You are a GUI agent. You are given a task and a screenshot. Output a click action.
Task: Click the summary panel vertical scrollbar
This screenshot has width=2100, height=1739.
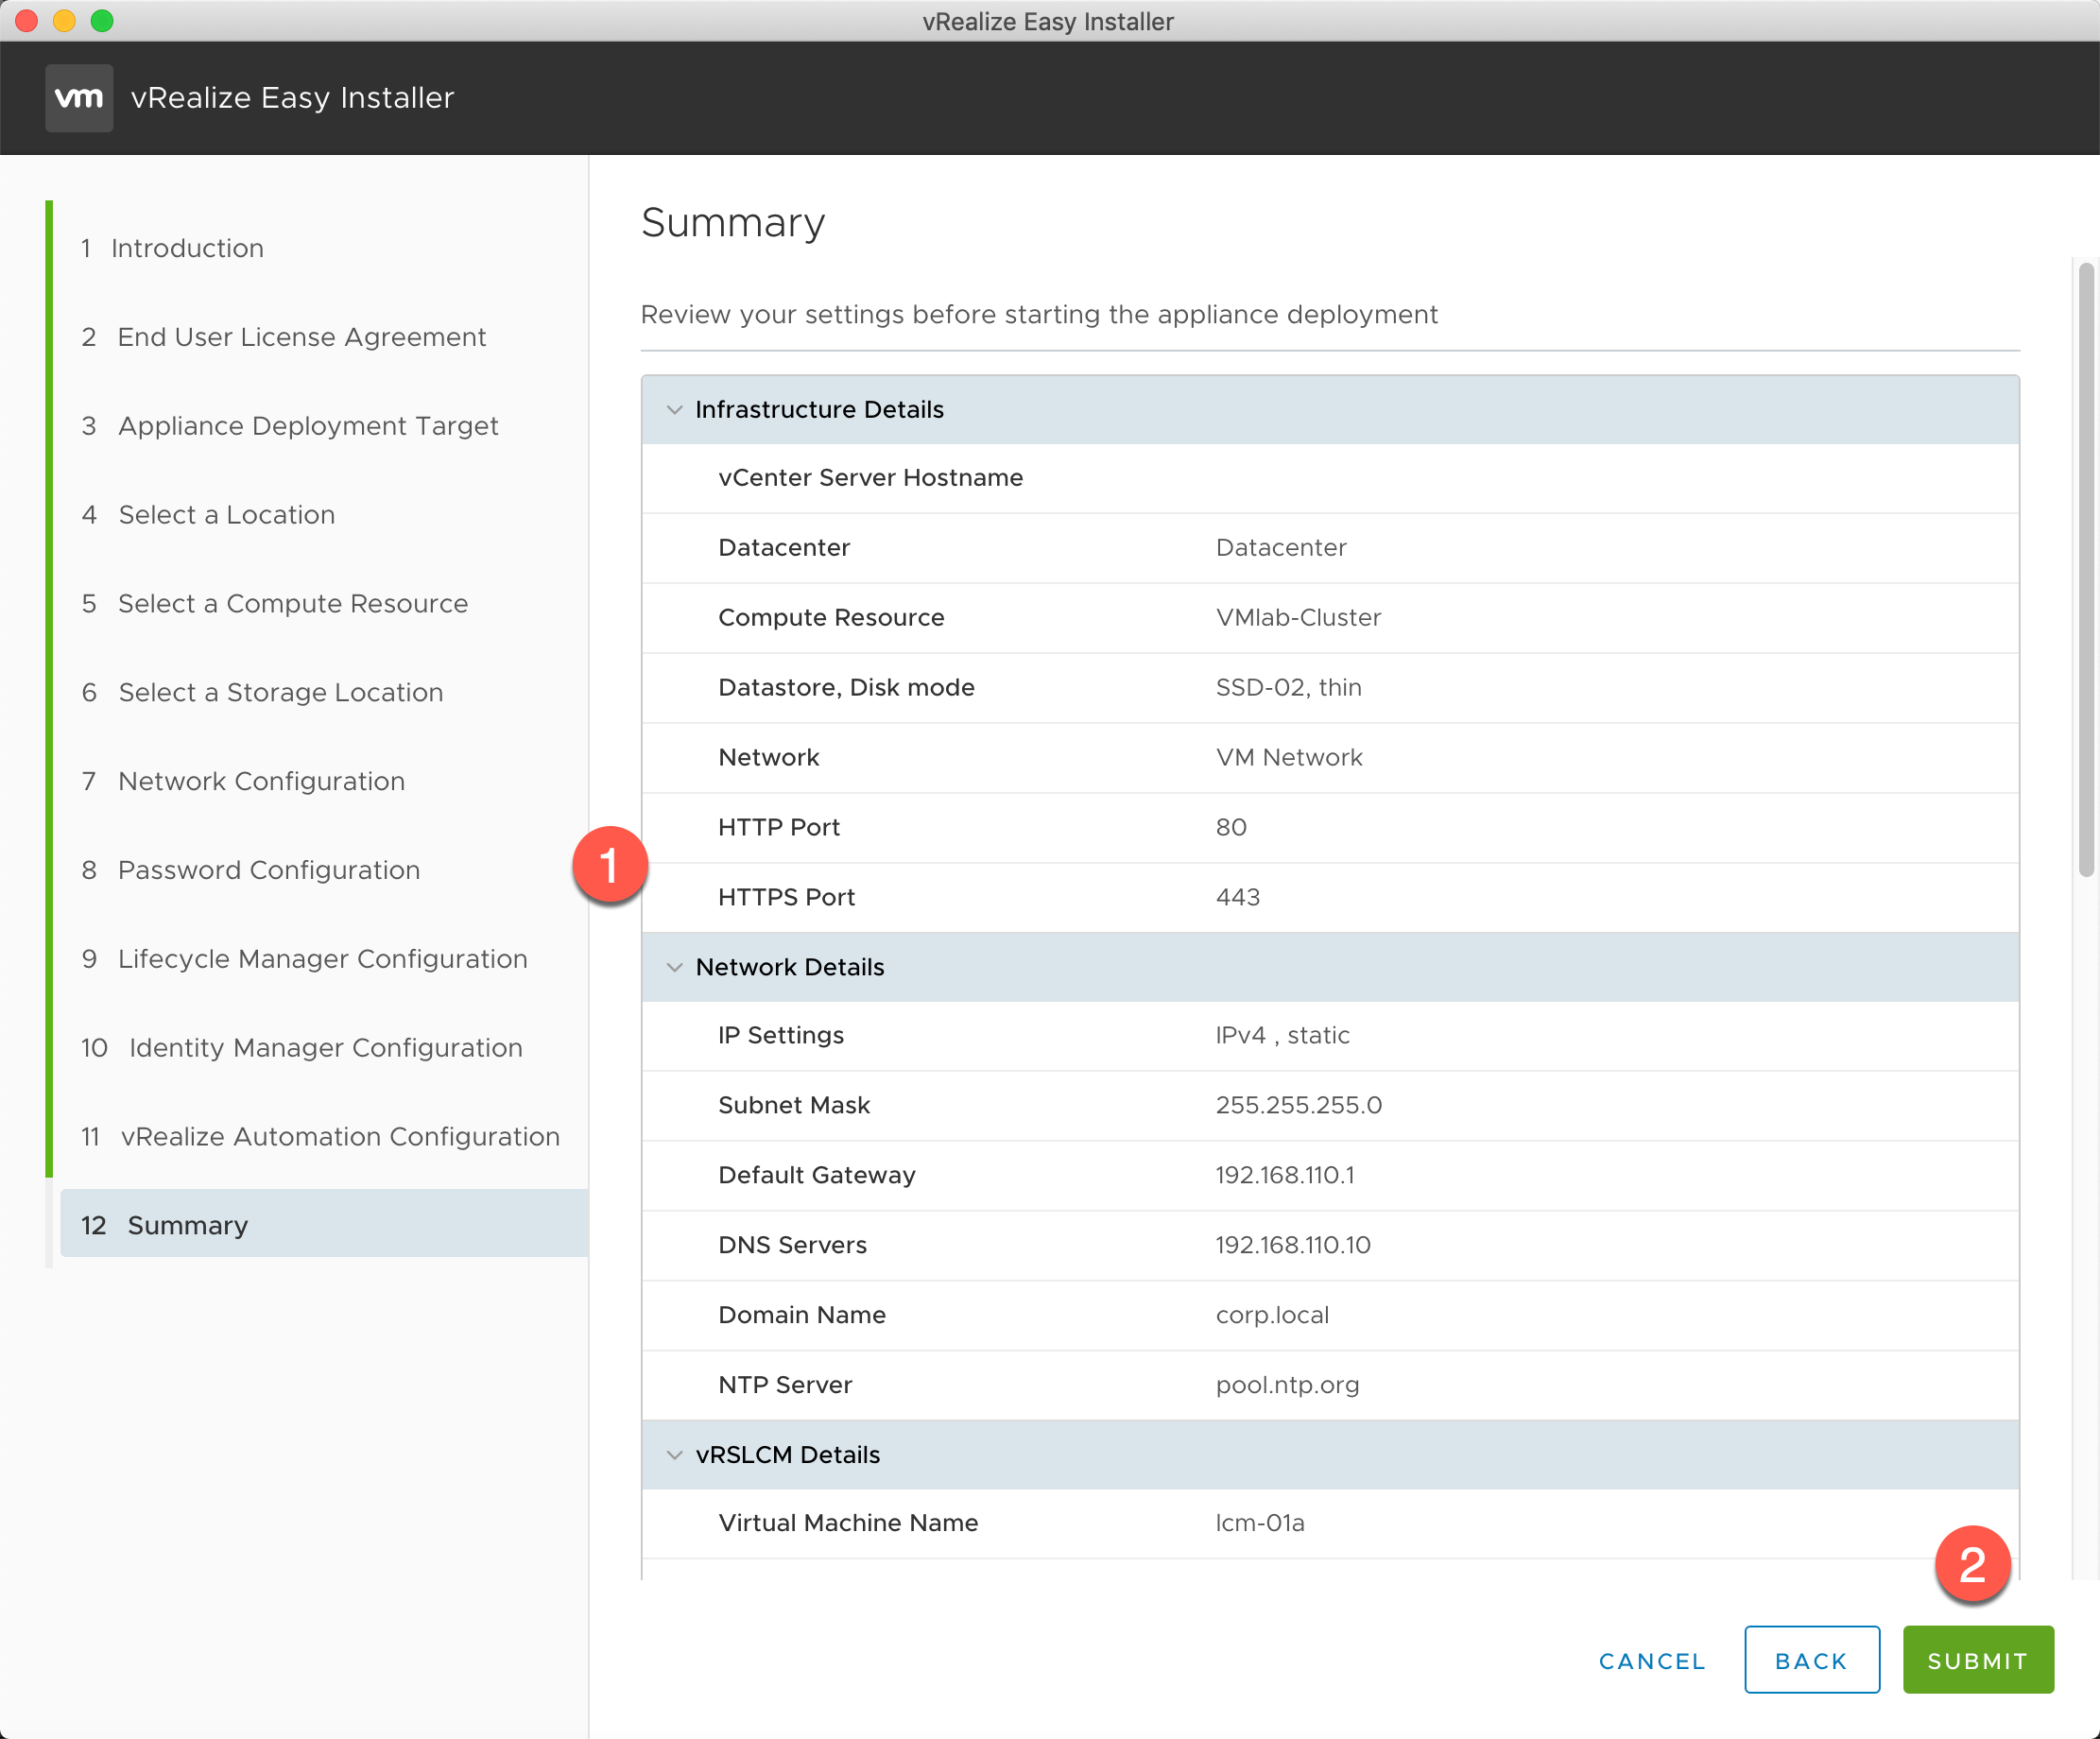coord(2085,570)
